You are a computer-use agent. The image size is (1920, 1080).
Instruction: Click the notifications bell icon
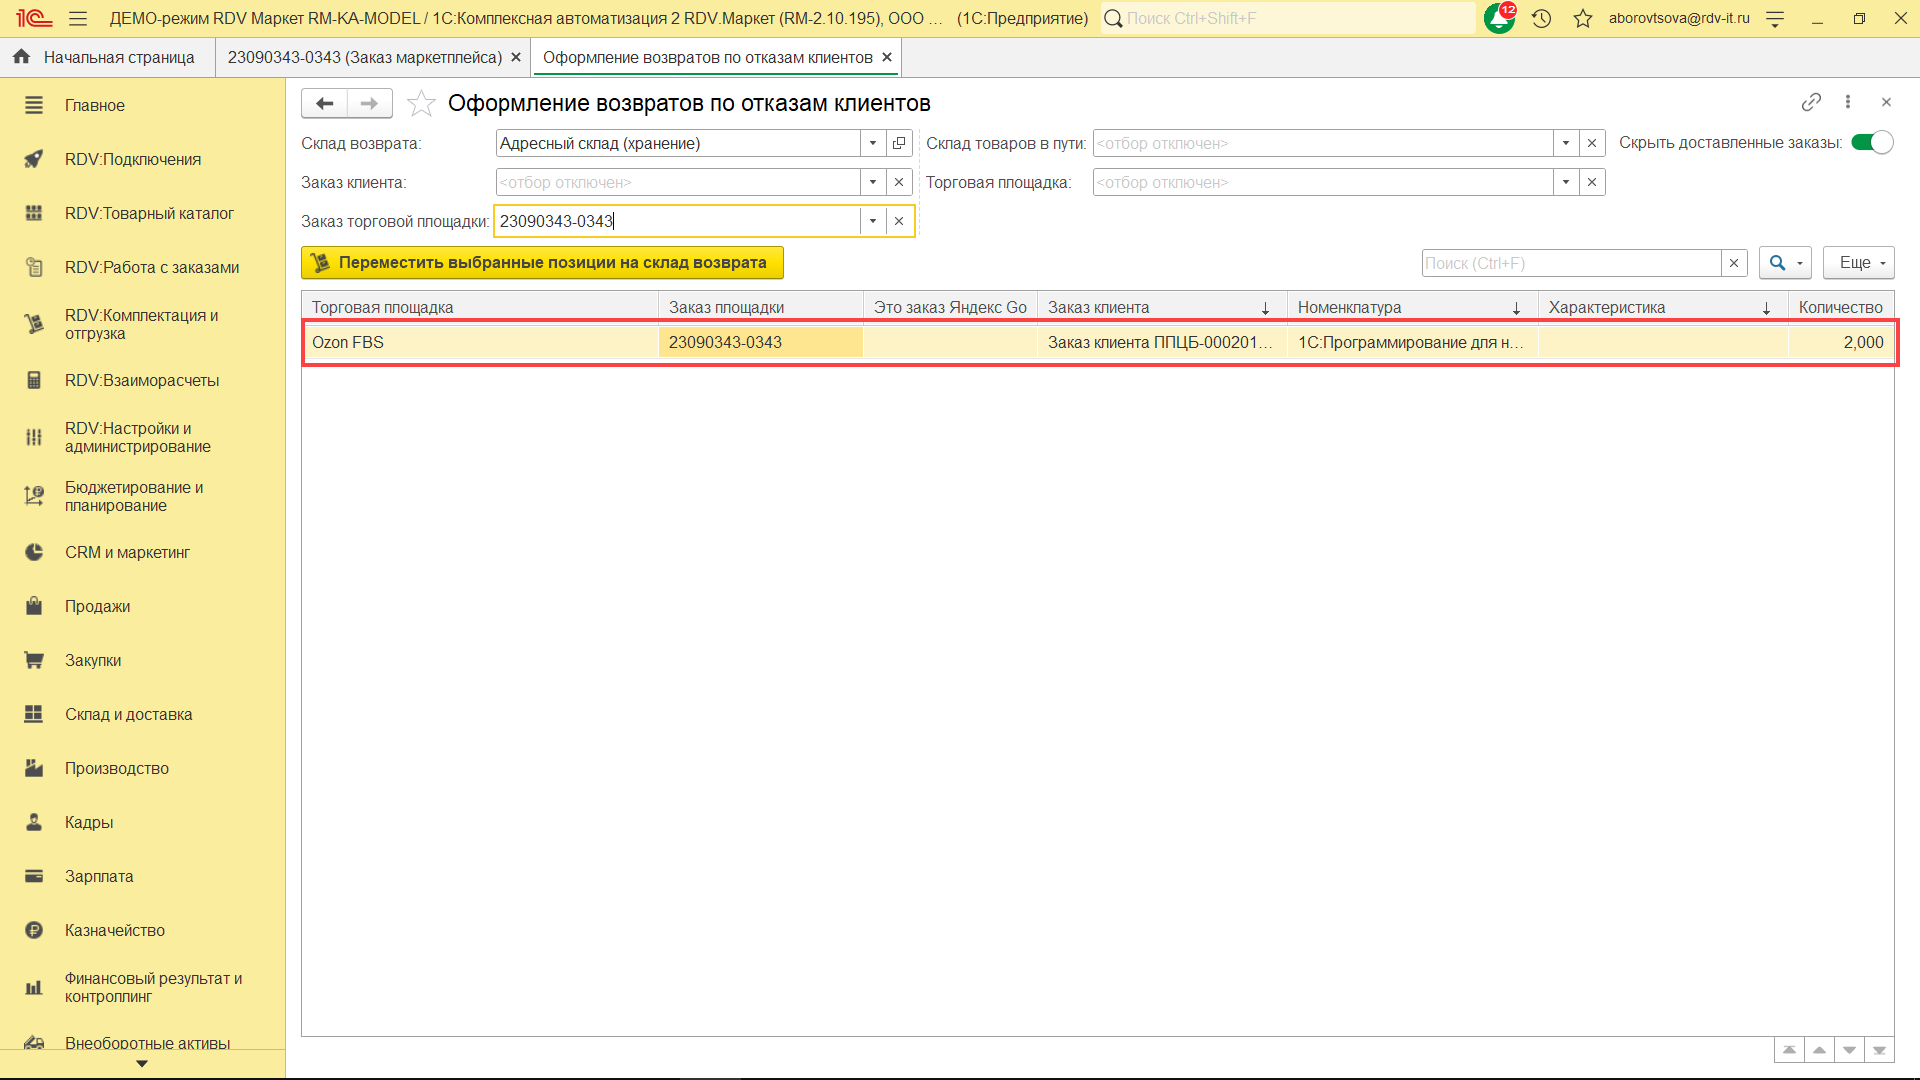tap(1498, 18)
